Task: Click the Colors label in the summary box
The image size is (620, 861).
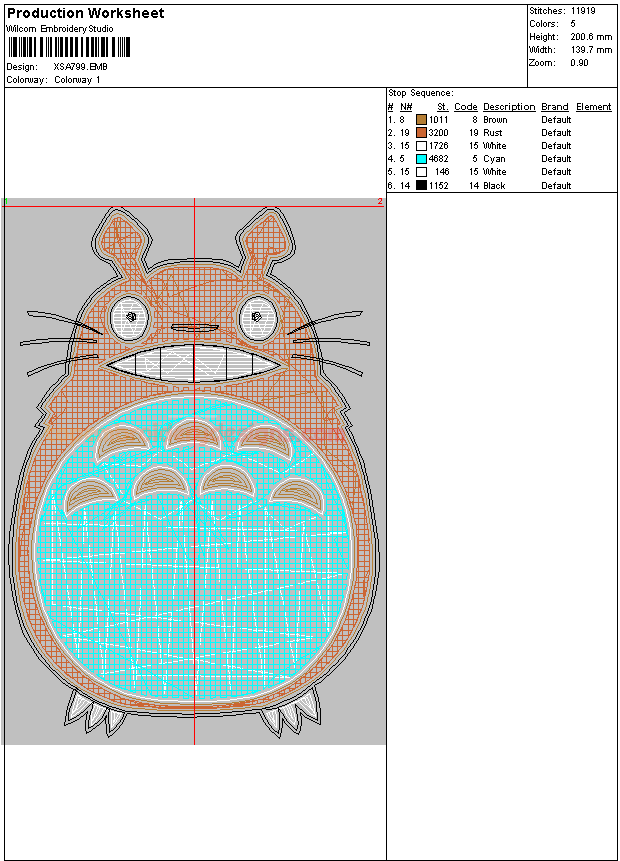Action: pos(544,24)
